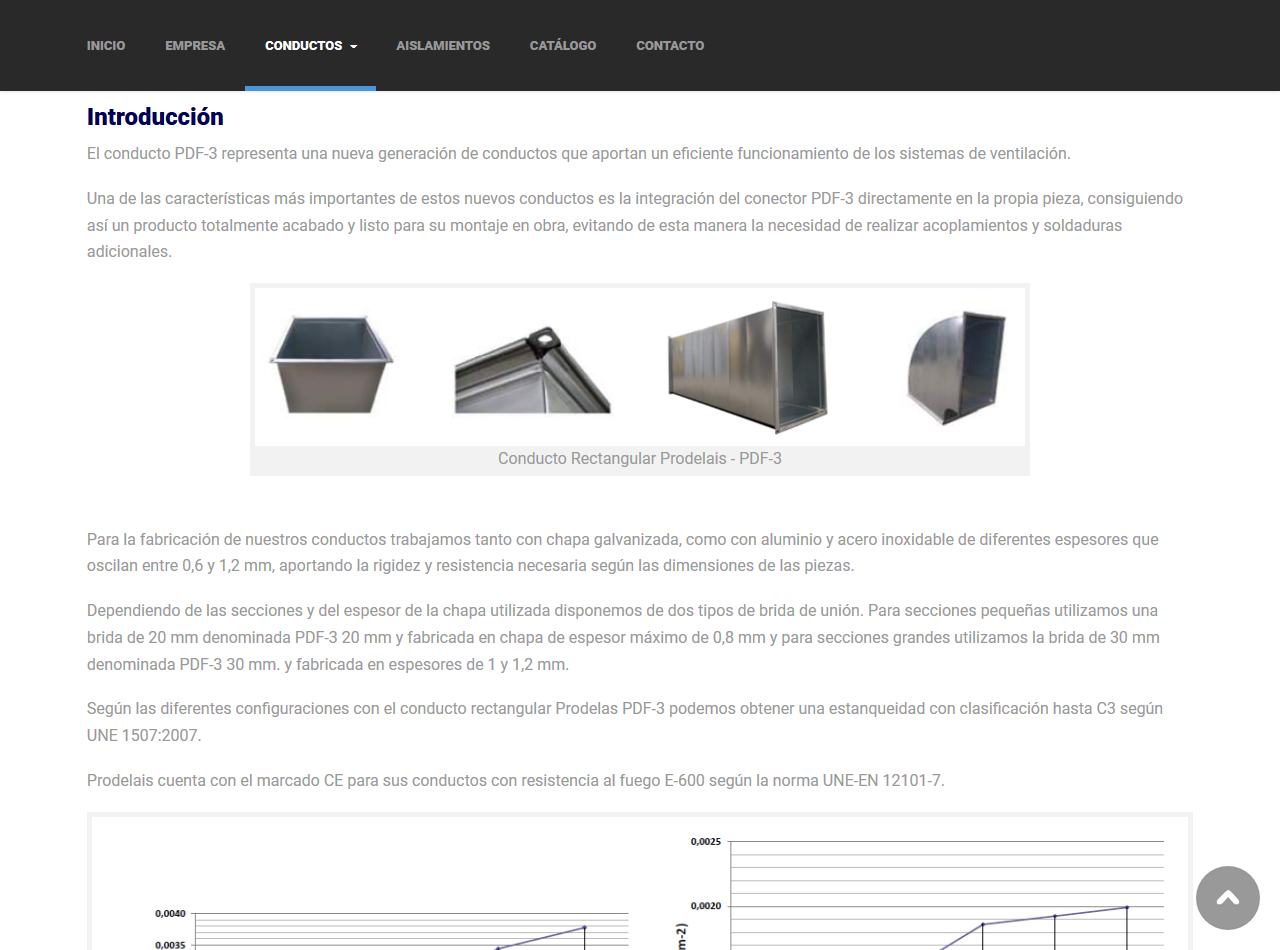Click the long rectangular duct photo

tap(746, 366)
